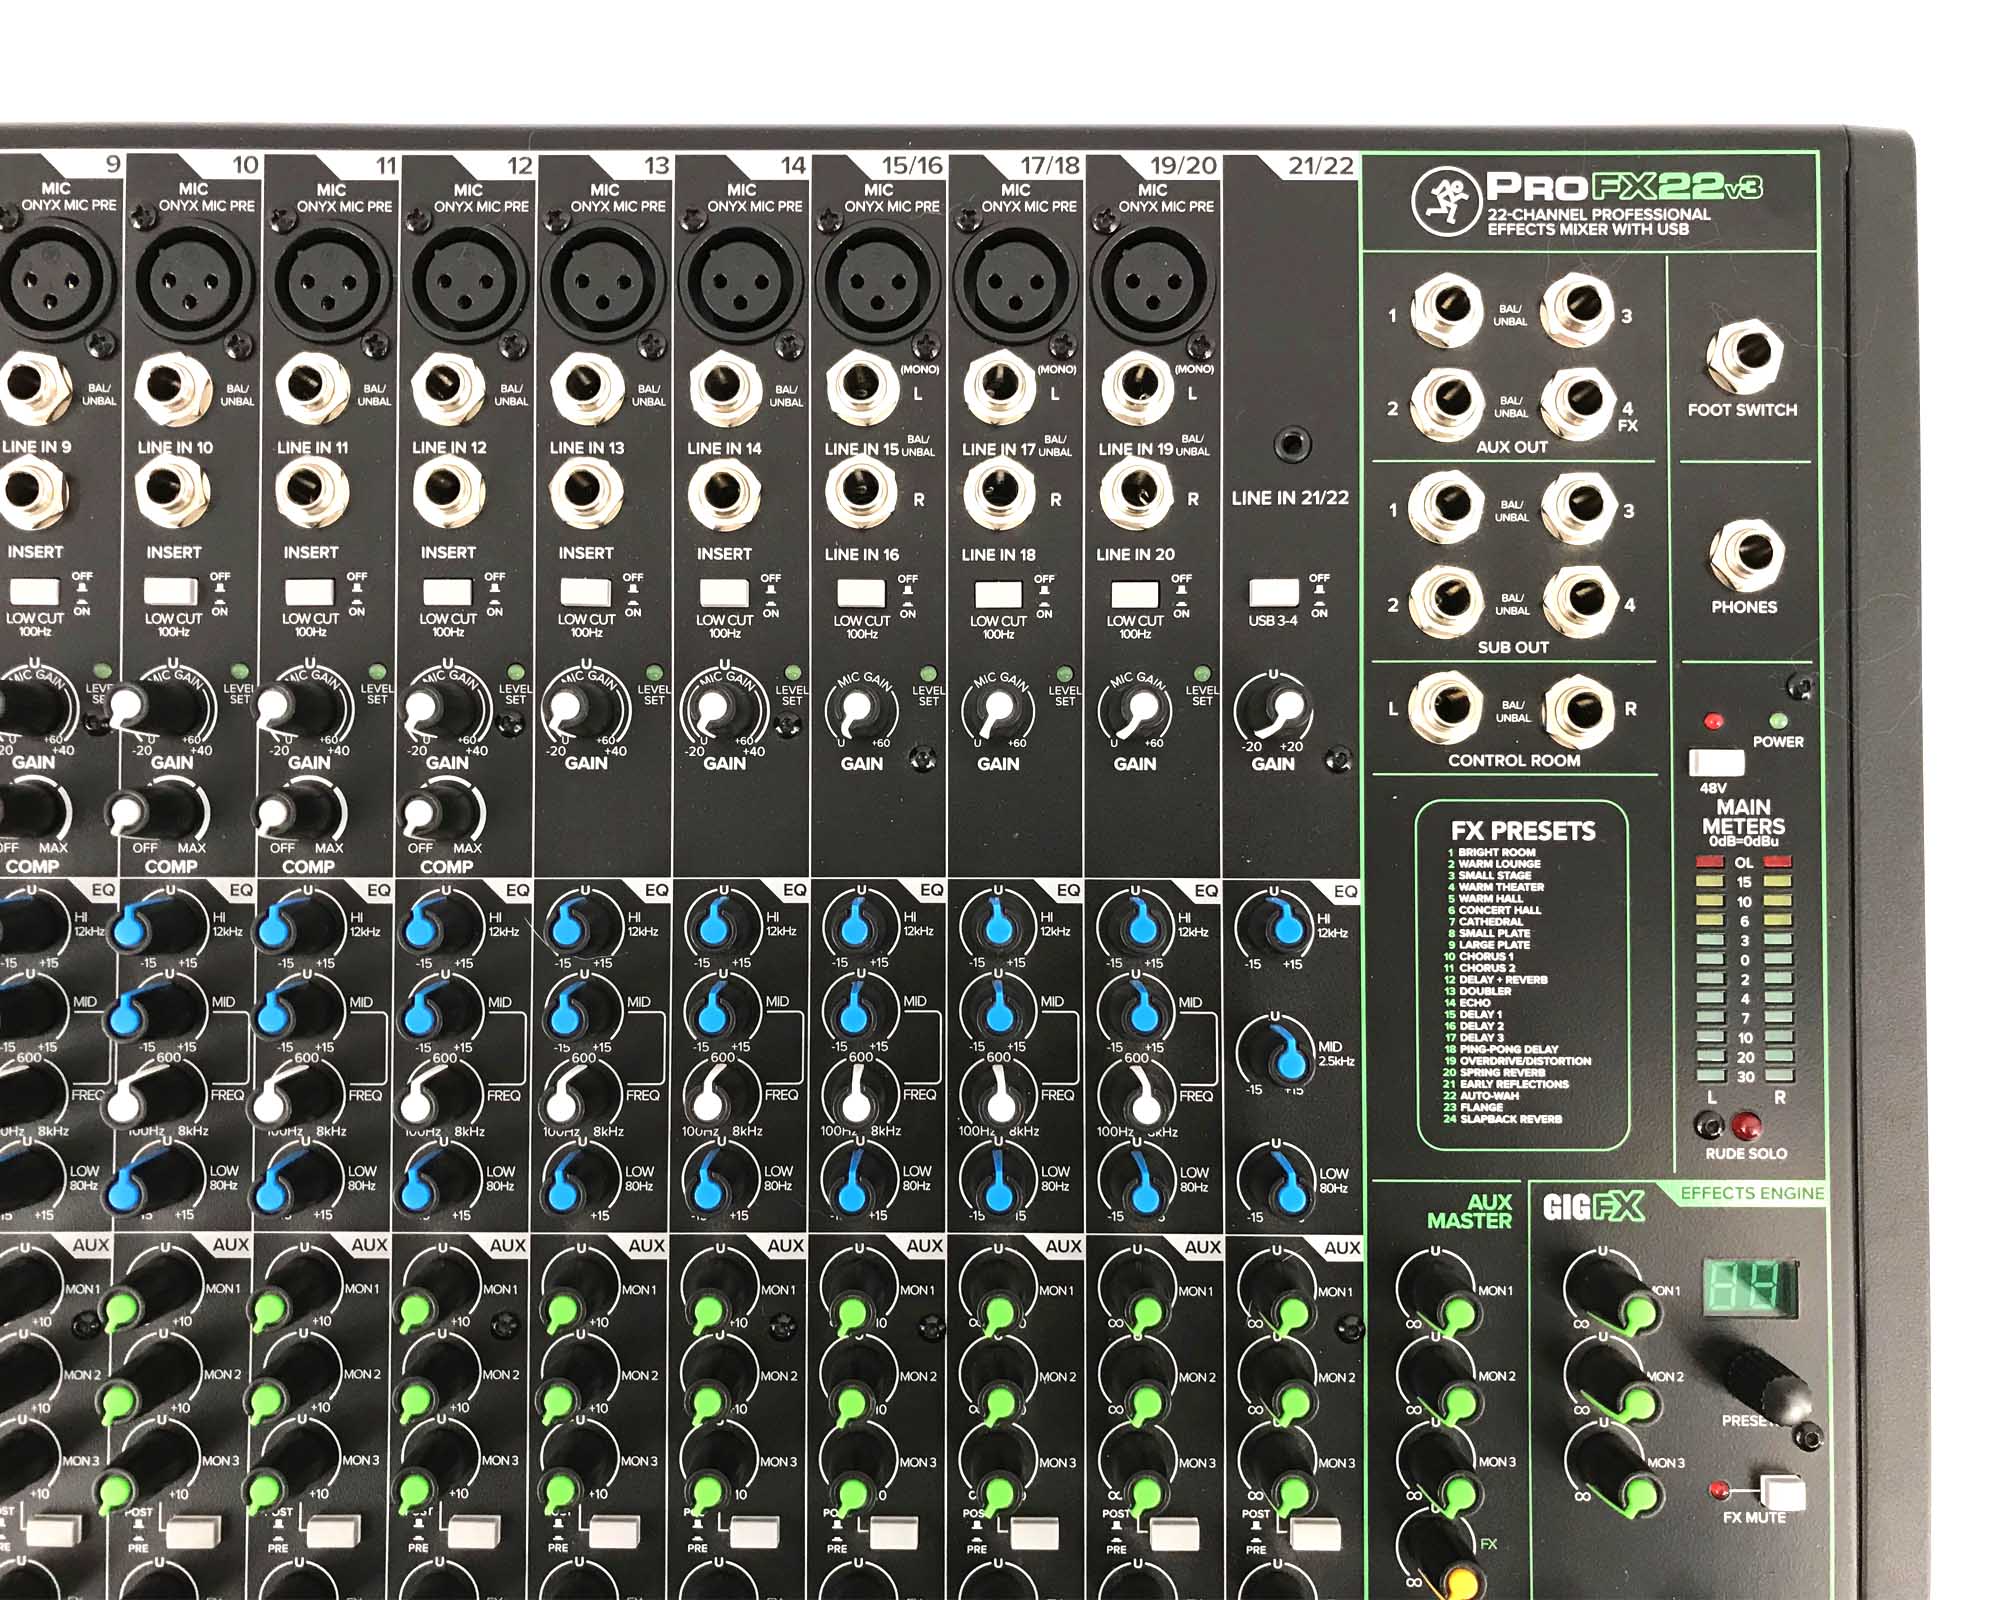Viewport: 2000px width, 1600px height.
Task: Click AUX OUT 1 jack
Action: click(1447, 312)
